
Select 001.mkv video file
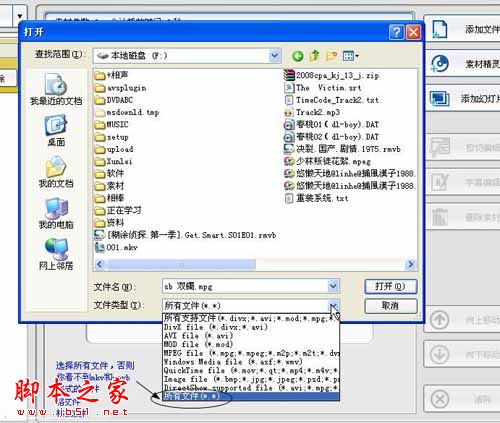click(116, 247)
